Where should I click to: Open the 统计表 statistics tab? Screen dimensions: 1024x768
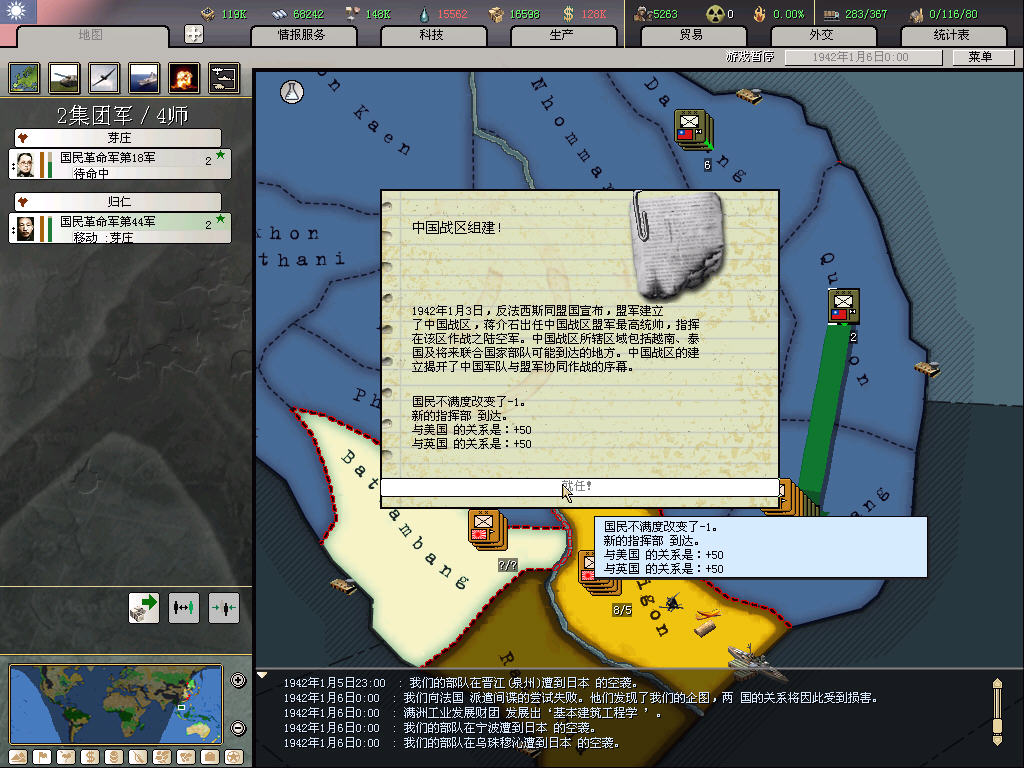click(x=952, y=35)
